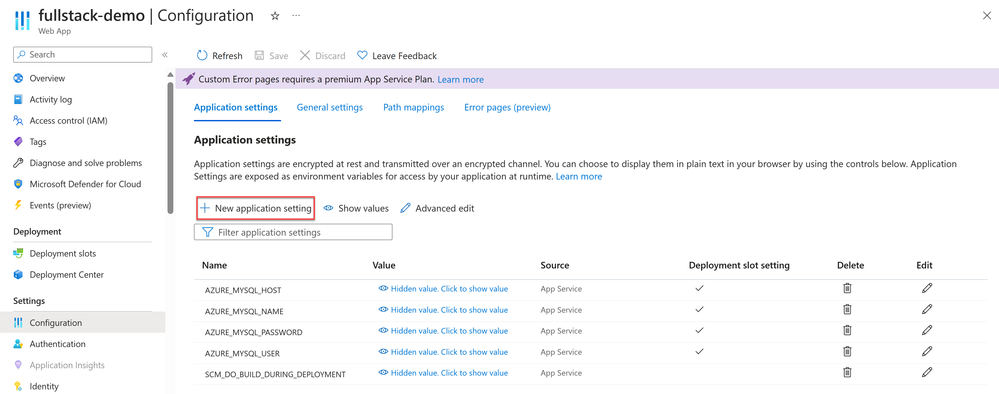This screenshot has height=394, width=999.
Task: Delete the AZURE_MYSQL_USER setting
Action: [x=847, y=351]
